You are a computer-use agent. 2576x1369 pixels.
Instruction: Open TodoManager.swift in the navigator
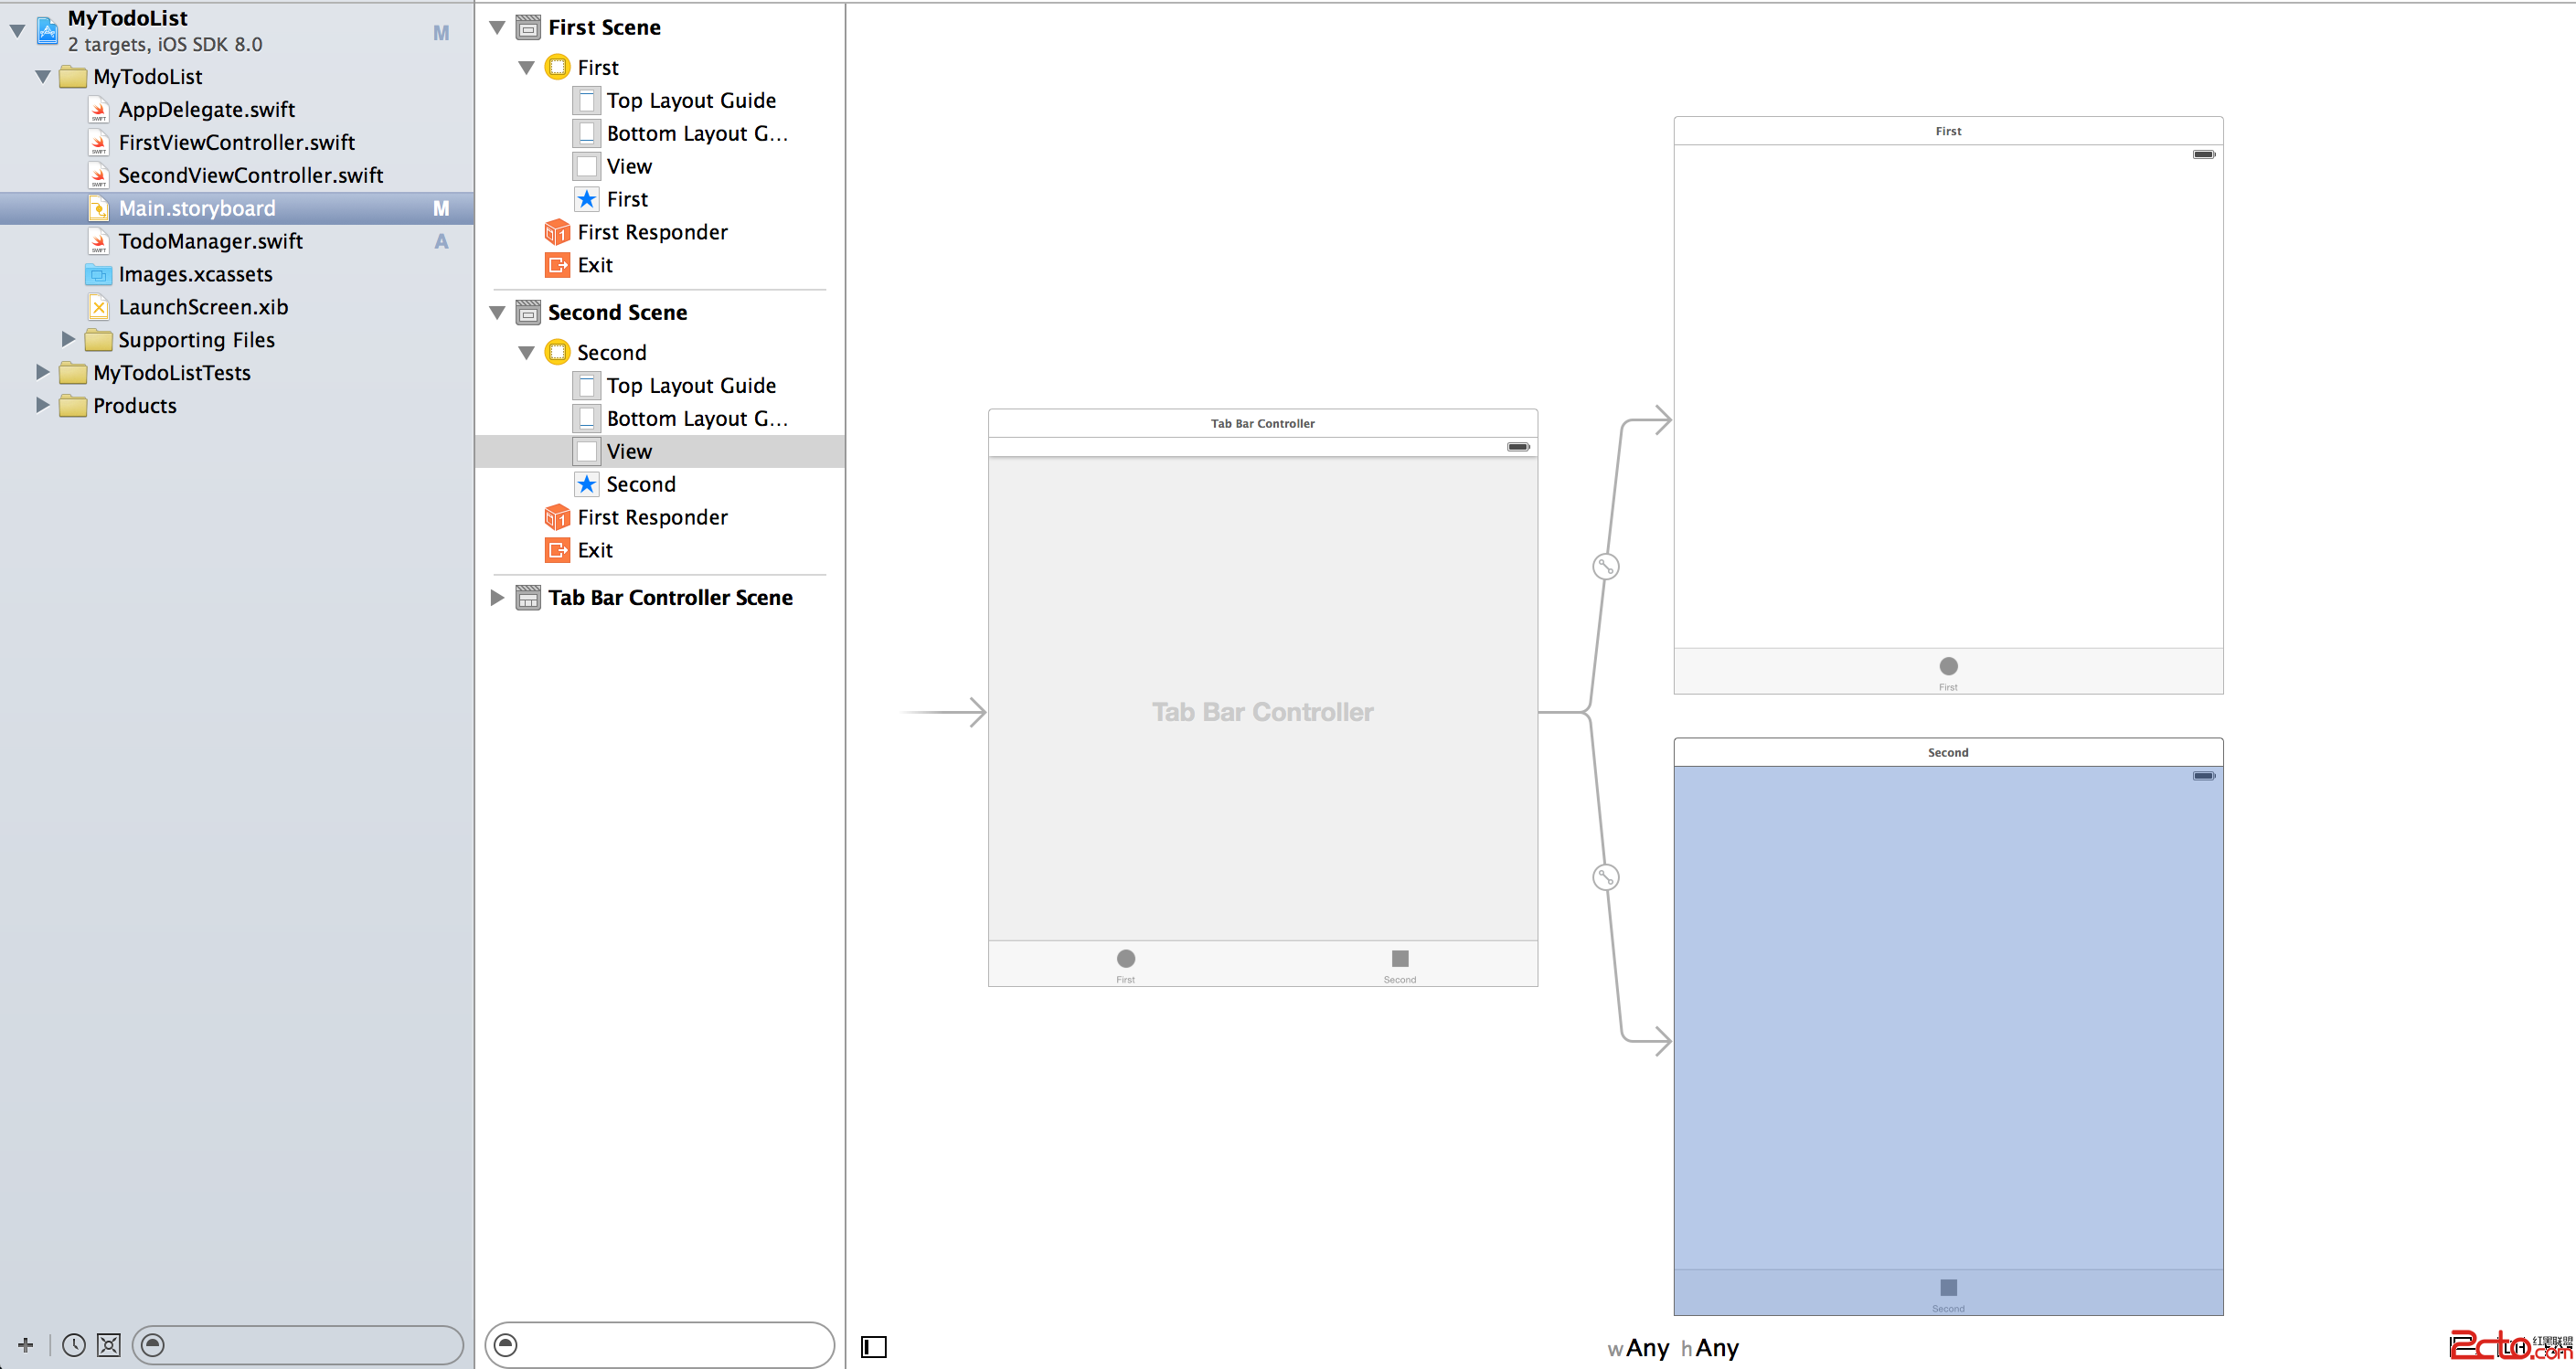click(x=210, y=241)
